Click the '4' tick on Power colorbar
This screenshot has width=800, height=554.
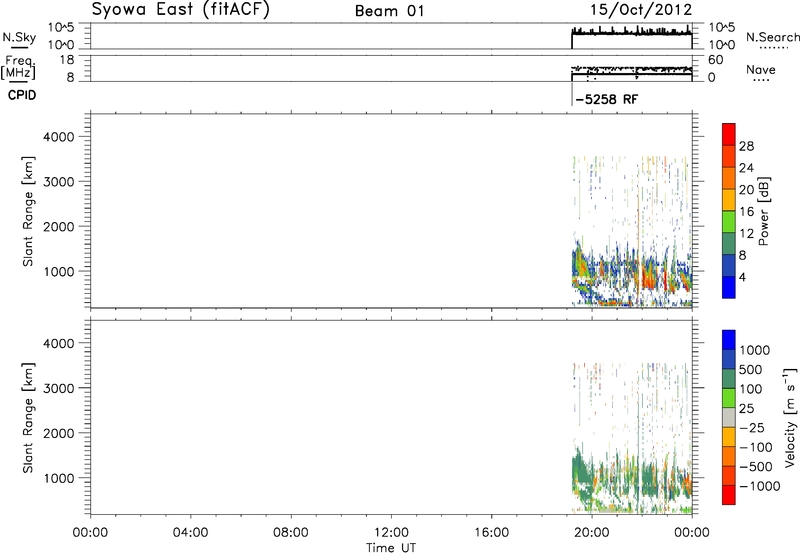pos(742,277)
